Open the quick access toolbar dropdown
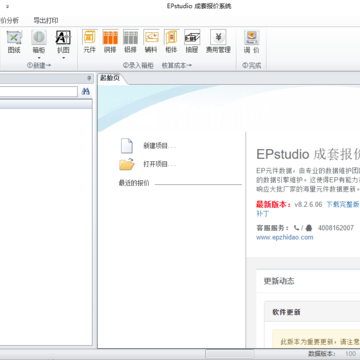Image resolution: width=360 pixels, height=360 pixels. [x=7, y=6]
